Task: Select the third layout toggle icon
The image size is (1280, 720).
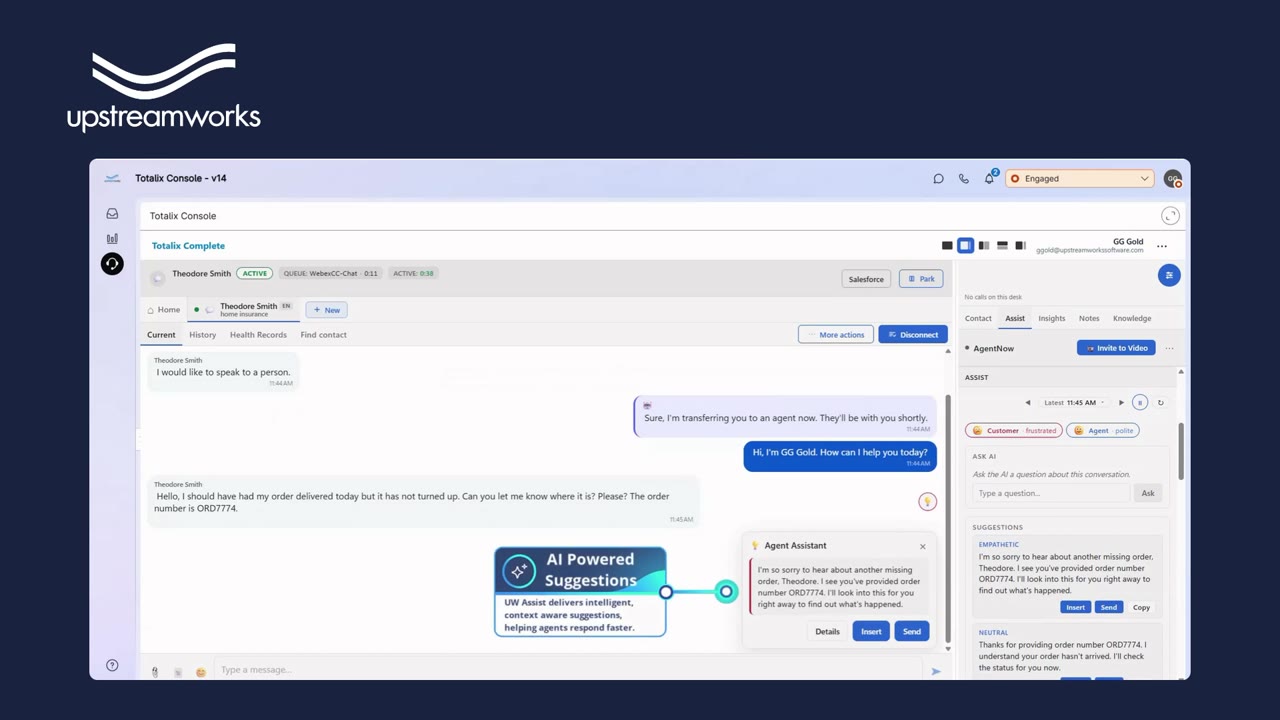Action: pos(984,245)
